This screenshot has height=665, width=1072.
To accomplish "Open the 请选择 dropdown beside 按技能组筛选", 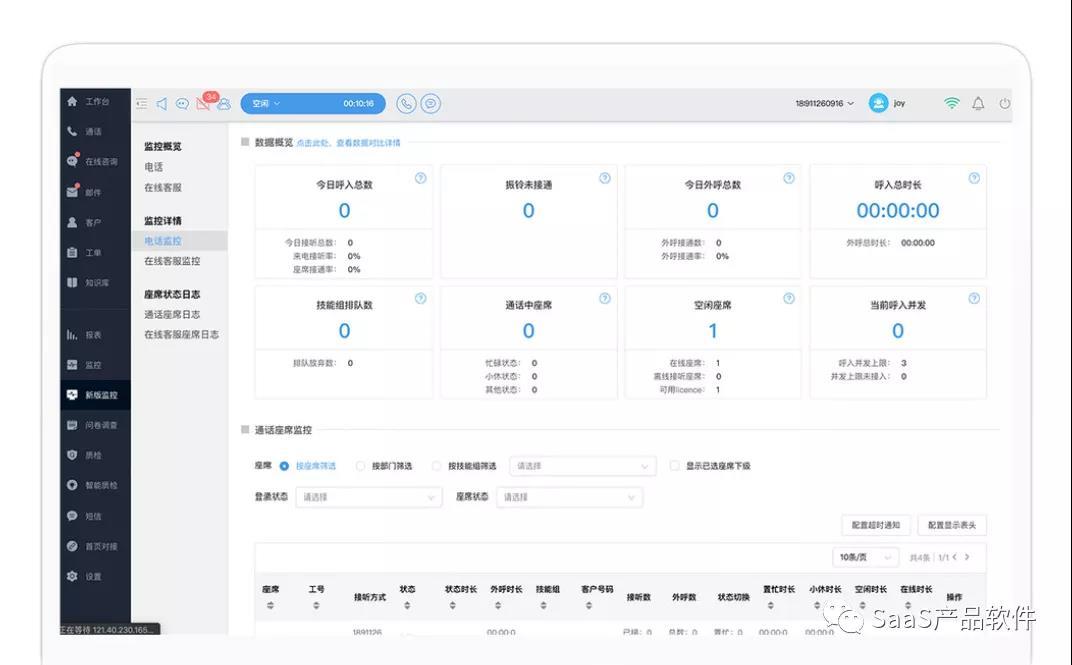I will [x=583, y=466].
